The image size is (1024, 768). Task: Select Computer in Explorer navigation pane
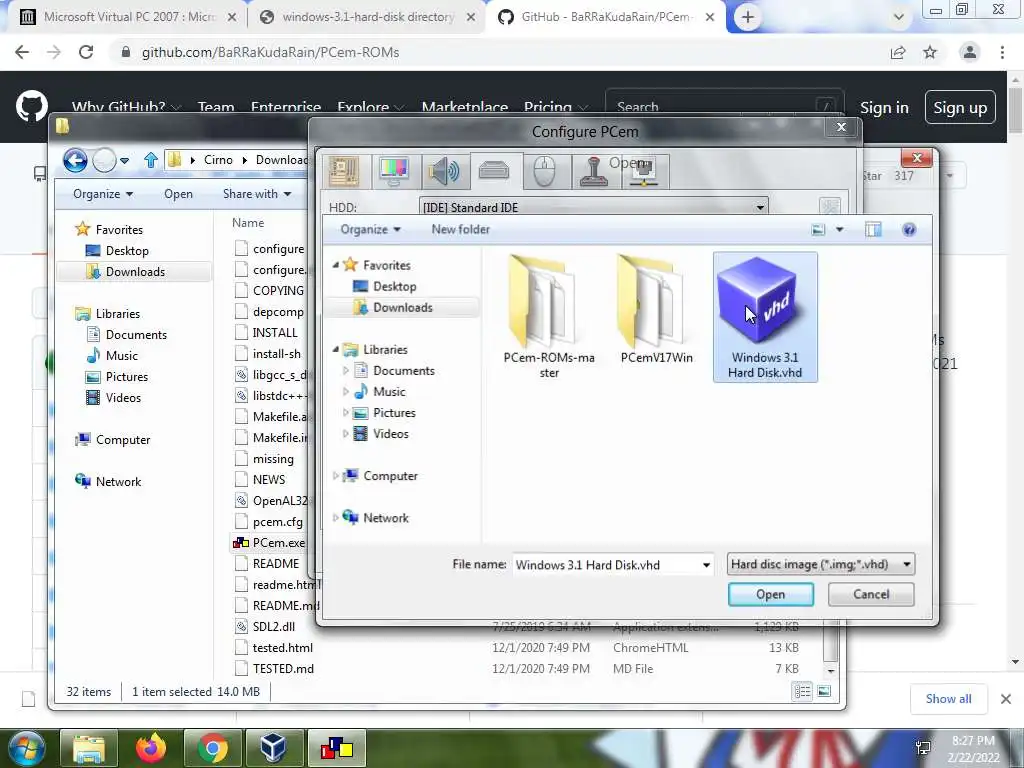pos(122,440)
